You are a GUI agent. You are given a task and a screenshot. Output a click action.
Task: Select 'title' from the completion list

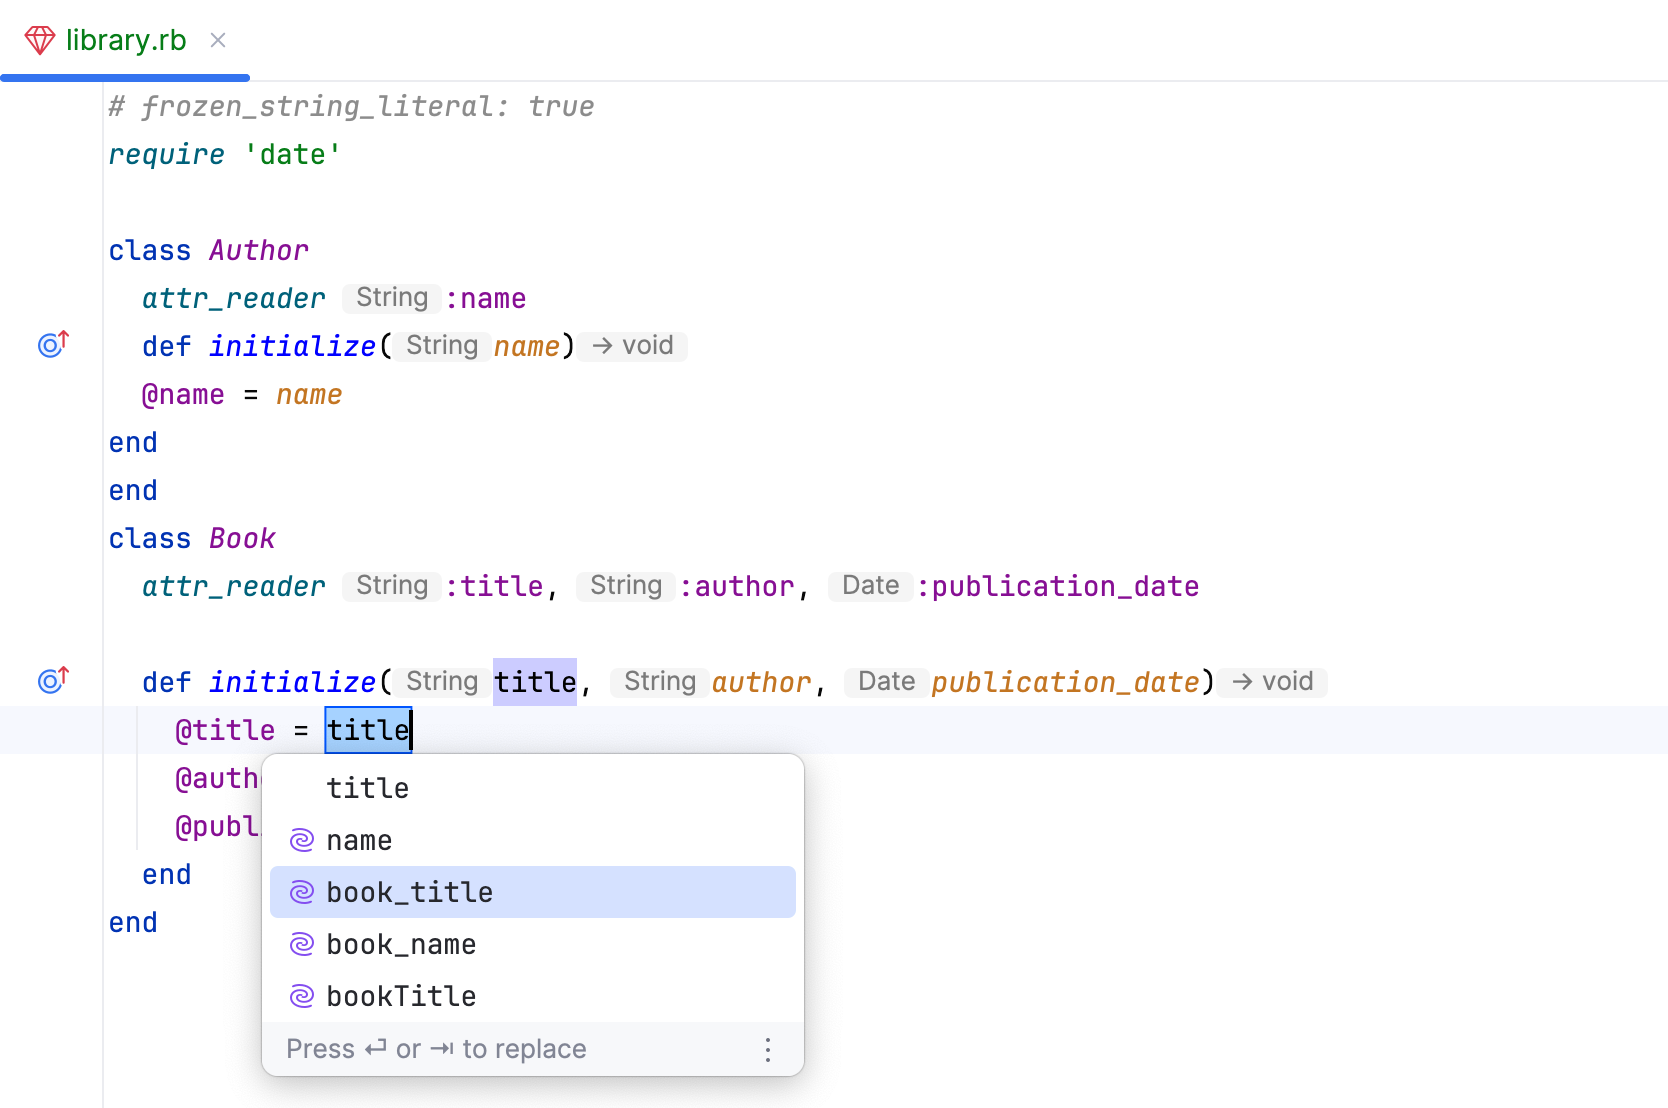click(x=367, y=788)
